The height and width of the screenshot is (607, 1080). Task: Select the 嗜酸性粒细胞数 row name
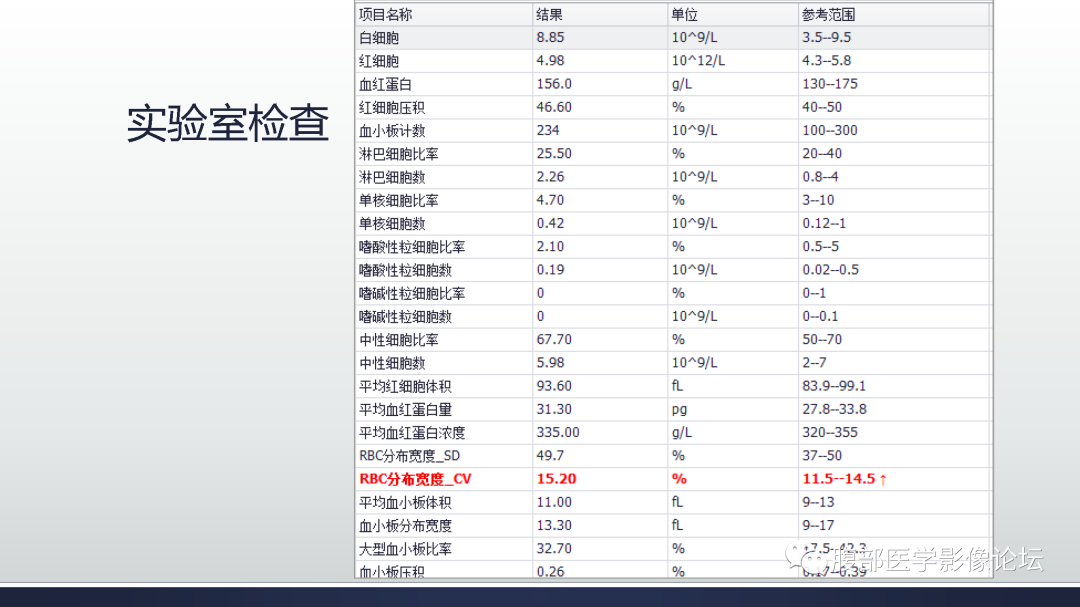point(406,270)
